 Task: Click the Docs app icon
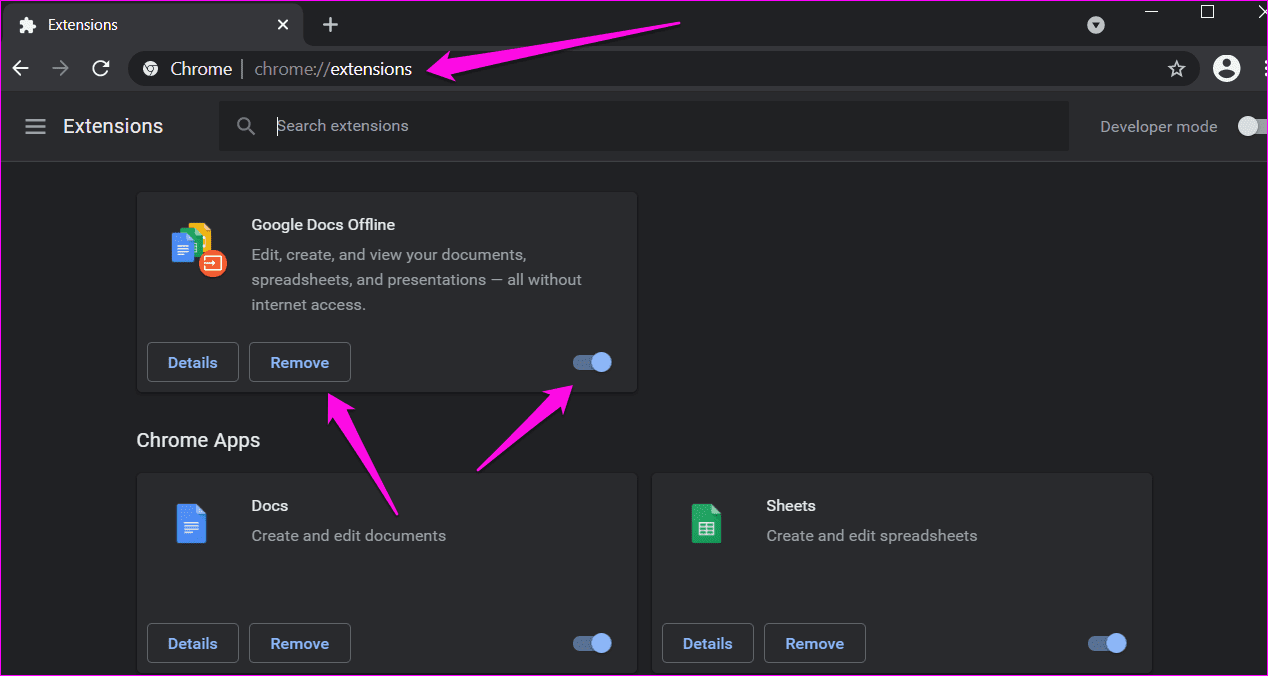coord(191,522)
